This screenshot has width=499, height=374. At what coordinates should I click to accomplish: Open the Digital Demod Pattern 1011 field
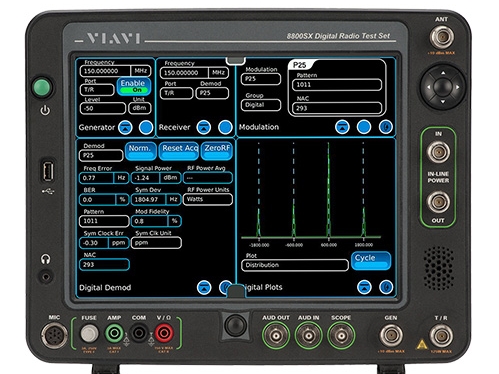point(104,221)
